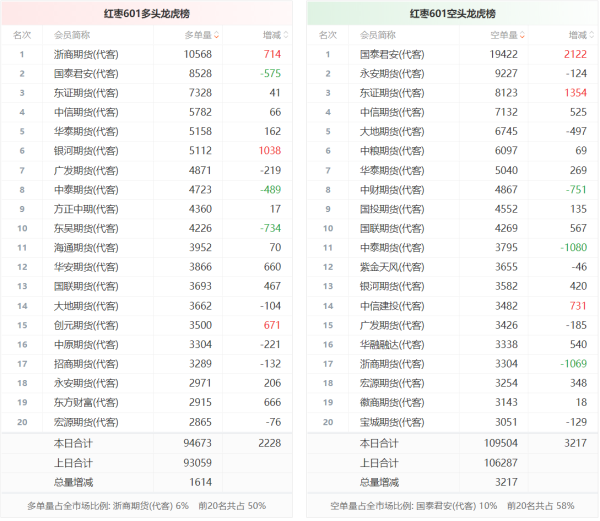Click long volume value 2865
600x521 pixels.
(x=200, y=422)
